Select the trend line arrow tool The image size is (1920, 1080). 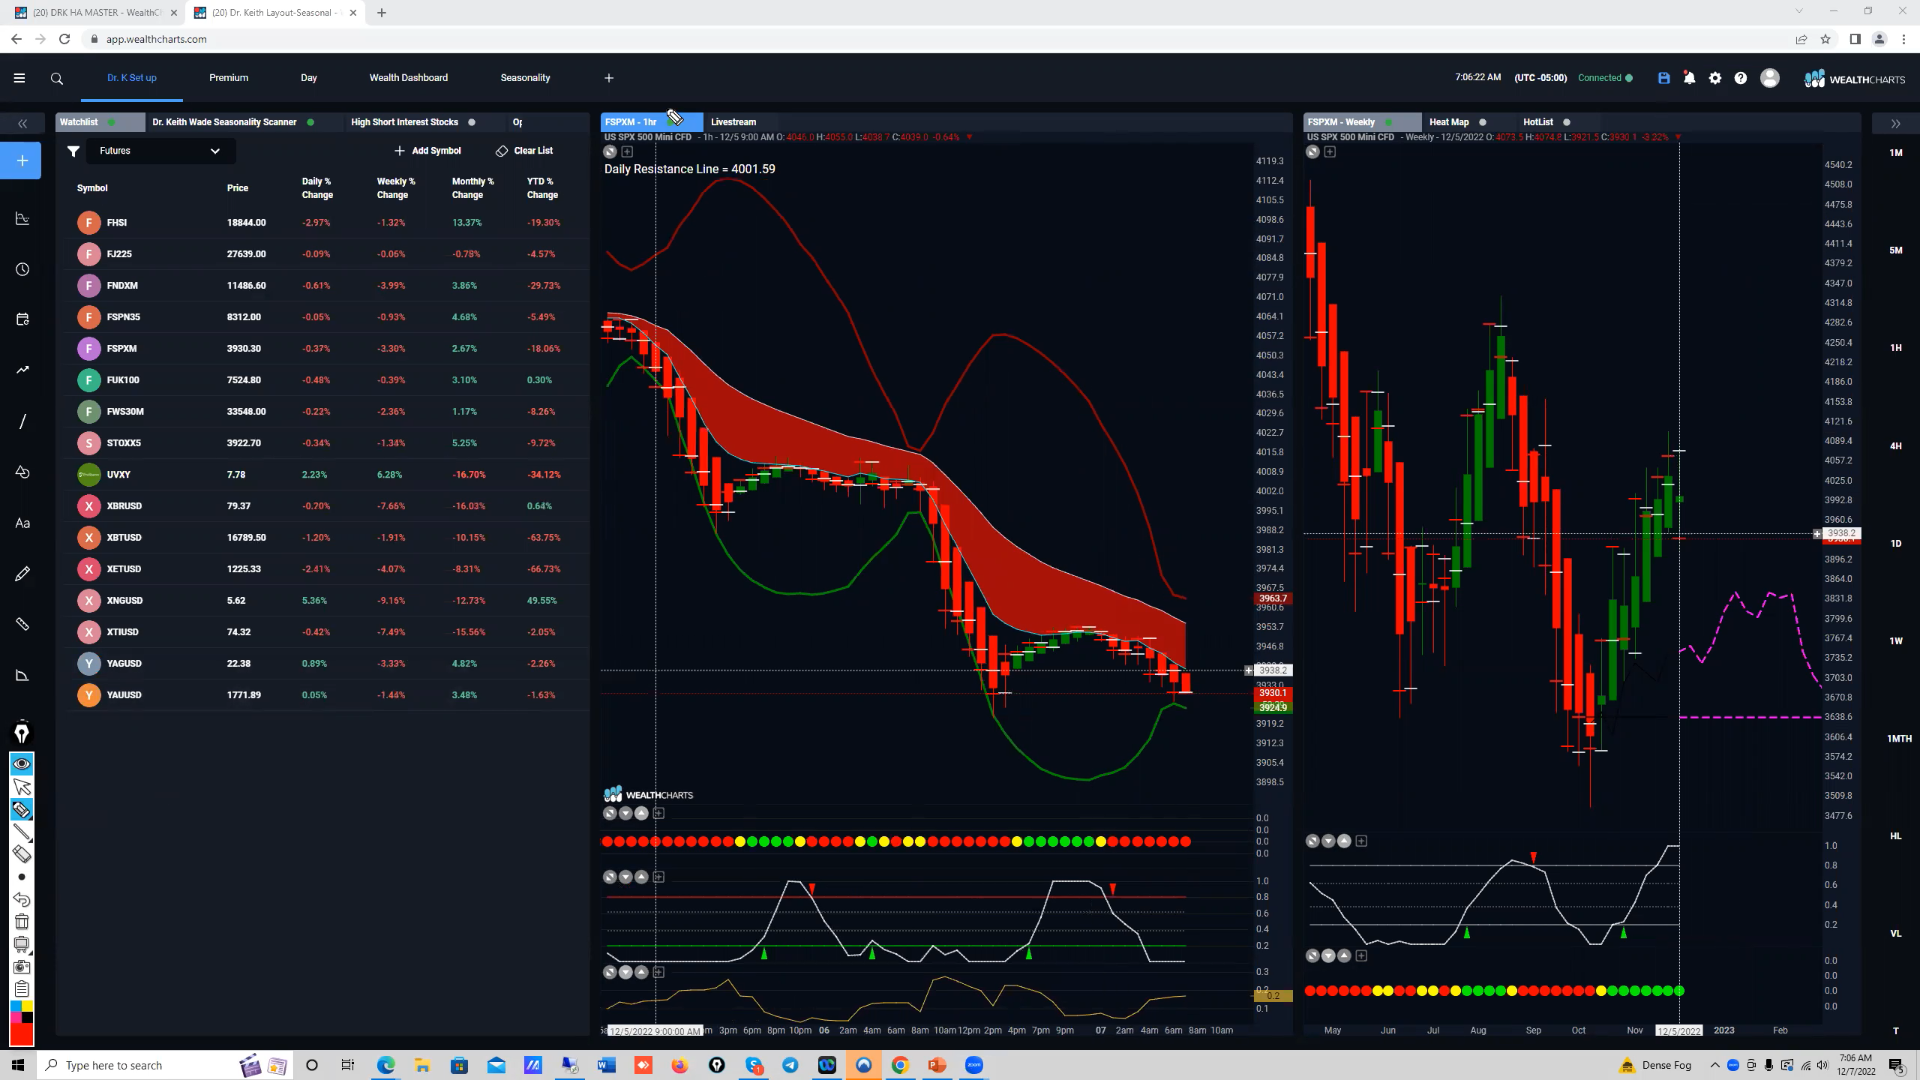click(22, 370)
